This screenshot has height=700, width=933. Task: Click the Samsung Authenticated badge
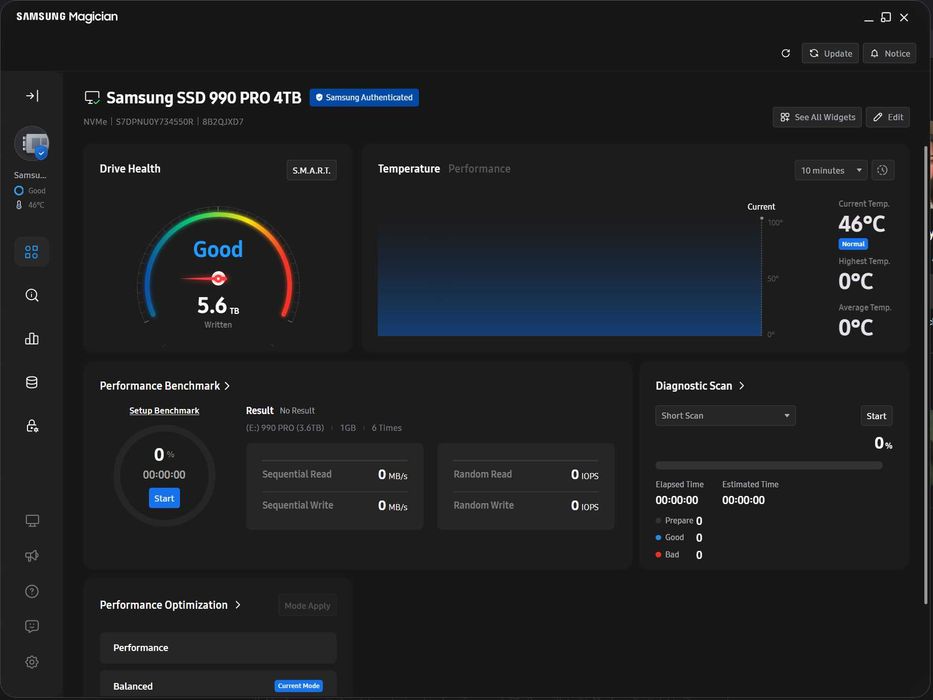point(364,98)
